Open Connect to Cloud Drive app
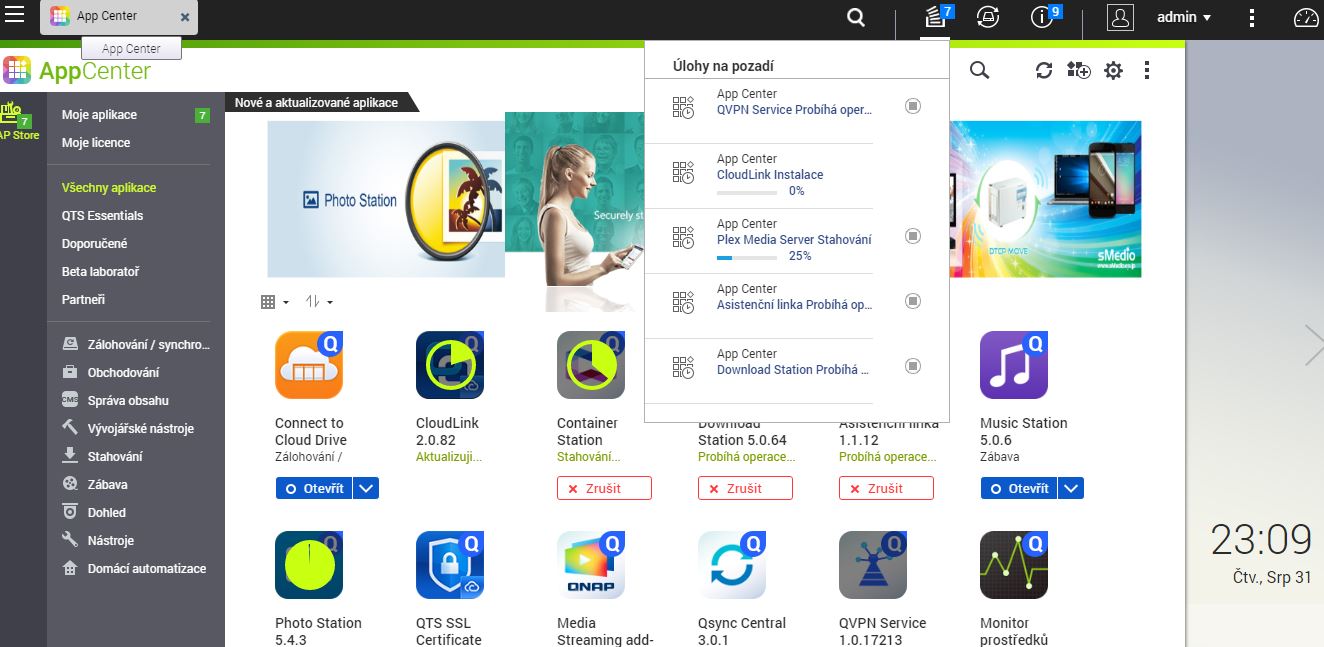1324x647 pixels. [314, 488]
